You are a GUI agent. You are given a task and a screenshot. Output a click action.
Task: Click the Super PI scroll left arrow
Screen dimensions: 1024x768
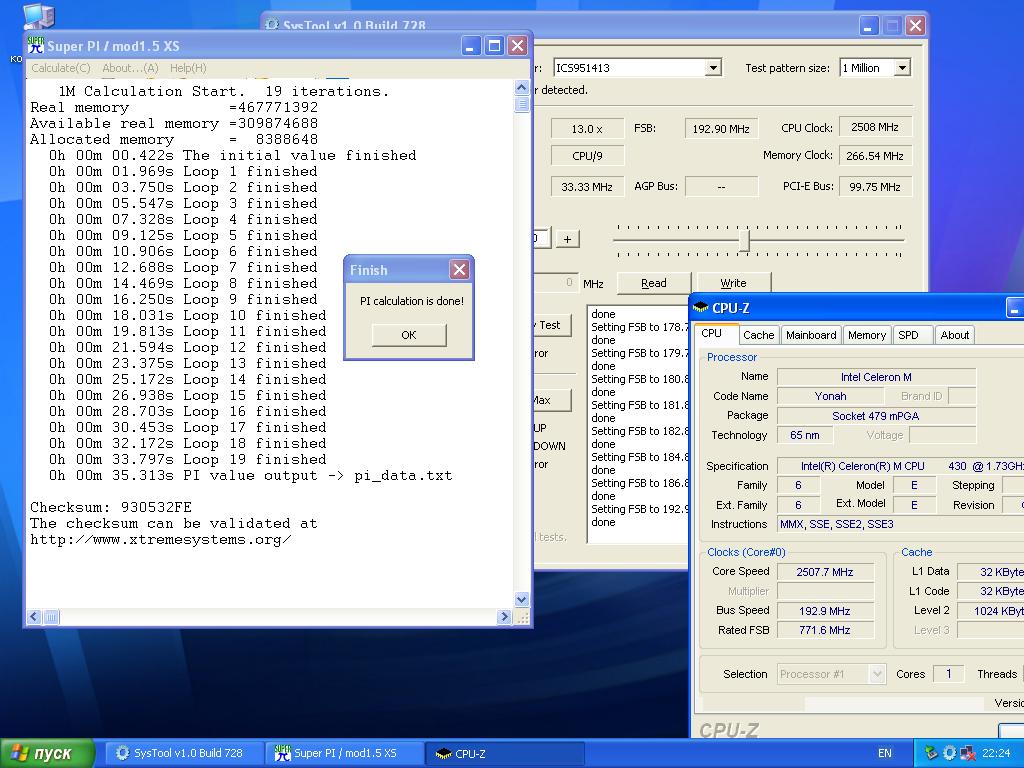[x=35, y=616]
